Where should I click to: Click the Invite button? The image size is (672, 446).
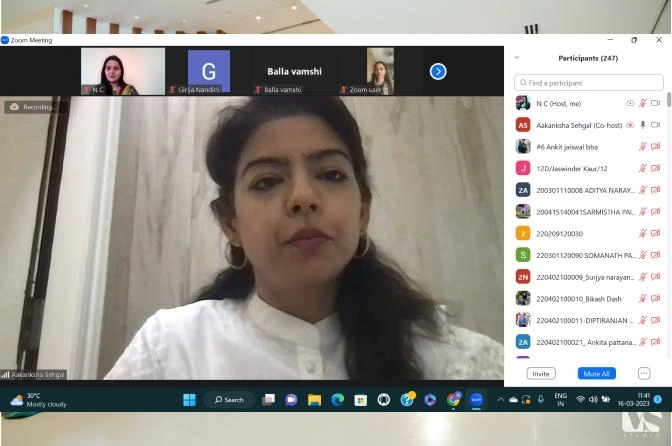tap(541, 373)
